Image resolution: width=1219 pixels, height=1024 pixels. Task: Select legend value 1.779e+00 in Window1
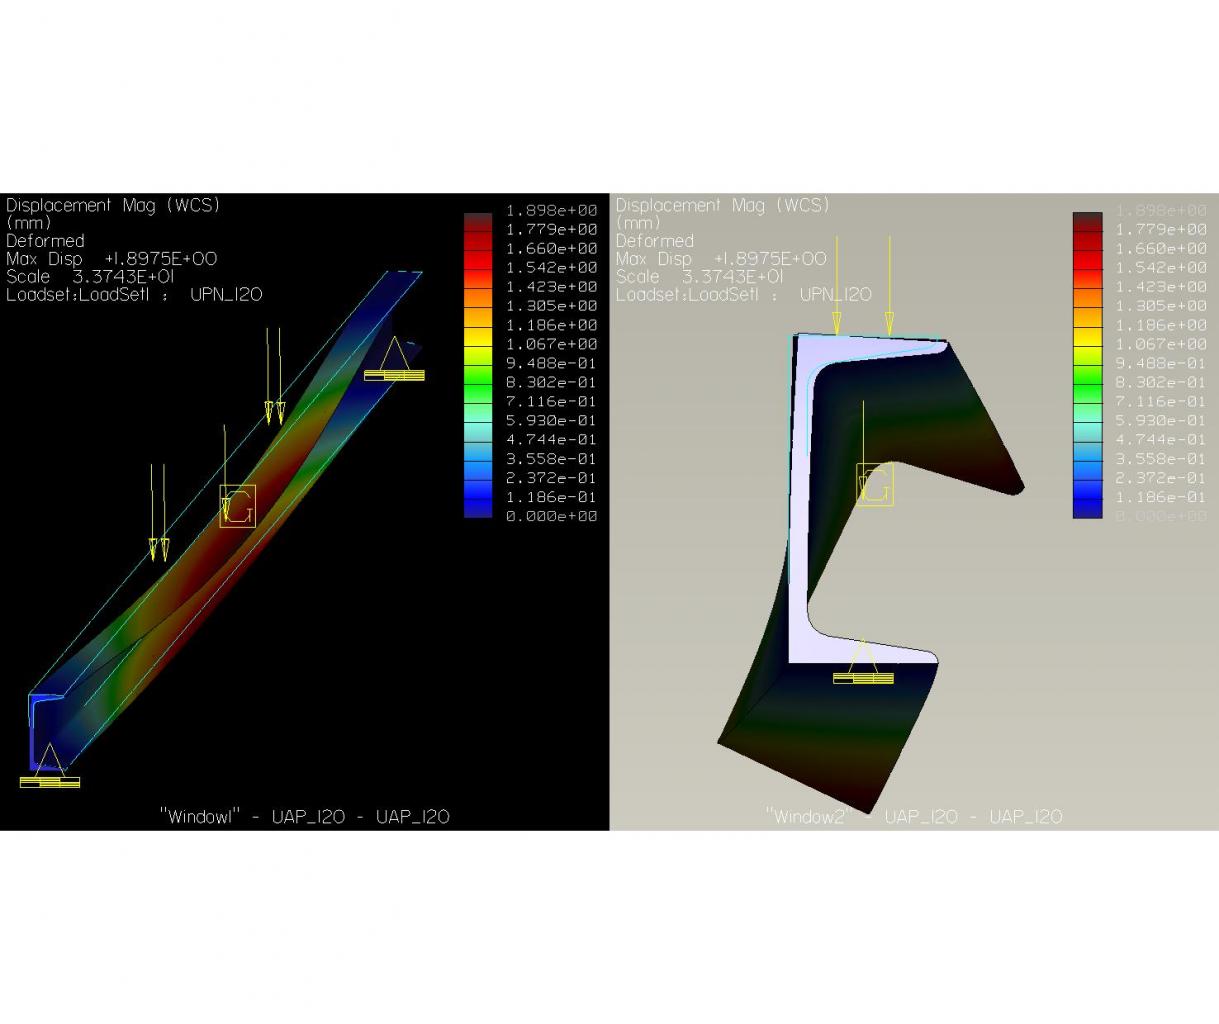pyautogui.click(x=552, y=229)
